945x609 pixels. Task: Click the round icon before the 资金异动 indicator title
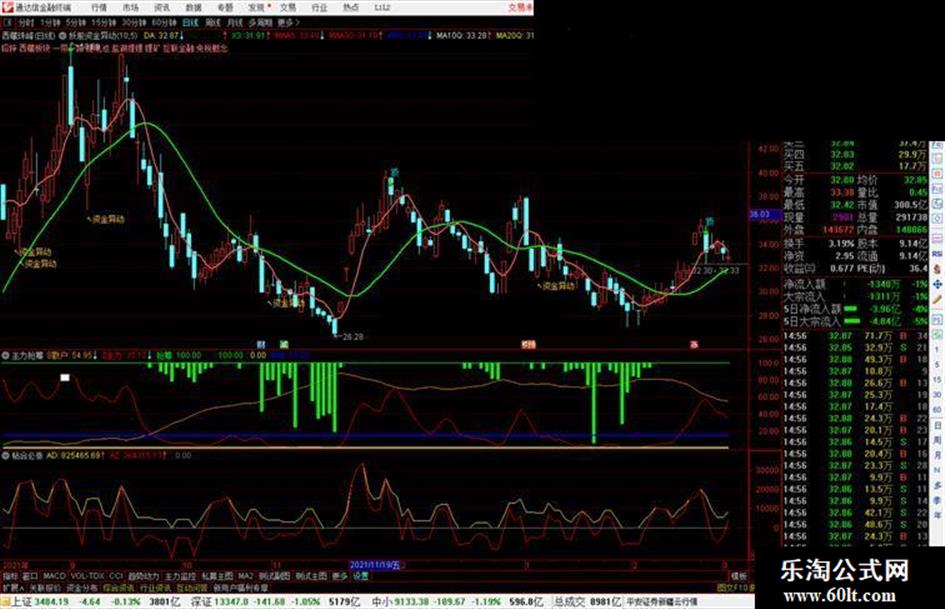(64, 36)
